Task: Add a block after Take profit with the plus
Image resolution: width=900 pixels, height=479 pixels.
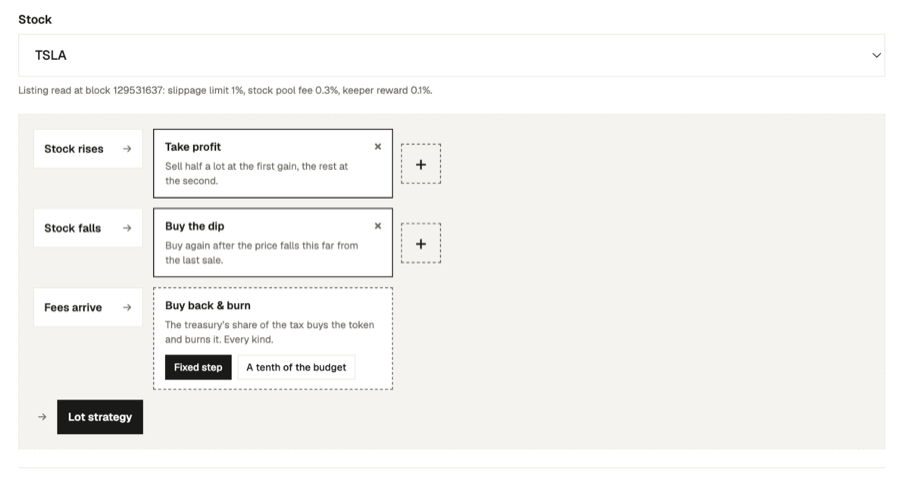Action: point(421,164)
